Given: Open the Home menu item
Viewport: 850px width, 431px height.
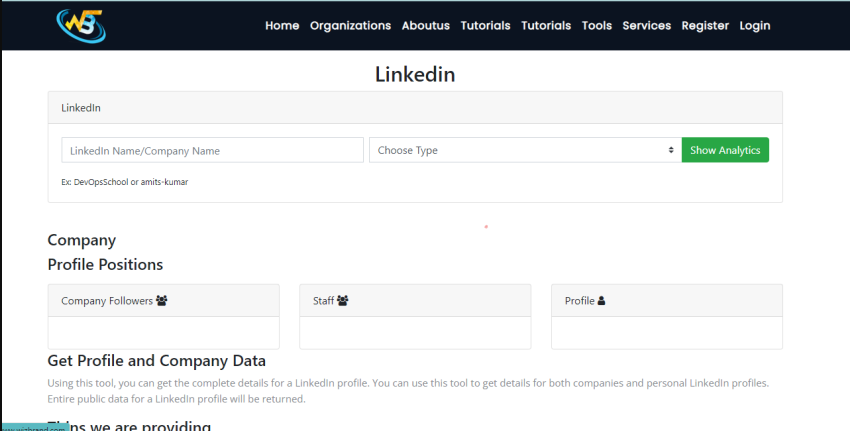Looking at the screenshot, I should coord(282,25).
